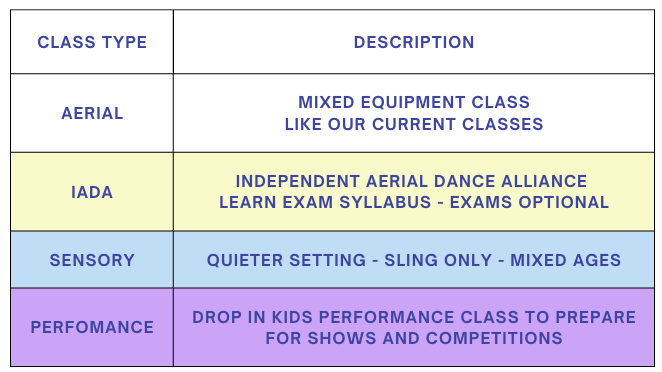Click the words EXAMS OPTIONAL
662x372 pixels.
pyautogui.click(x=529, y=202)
